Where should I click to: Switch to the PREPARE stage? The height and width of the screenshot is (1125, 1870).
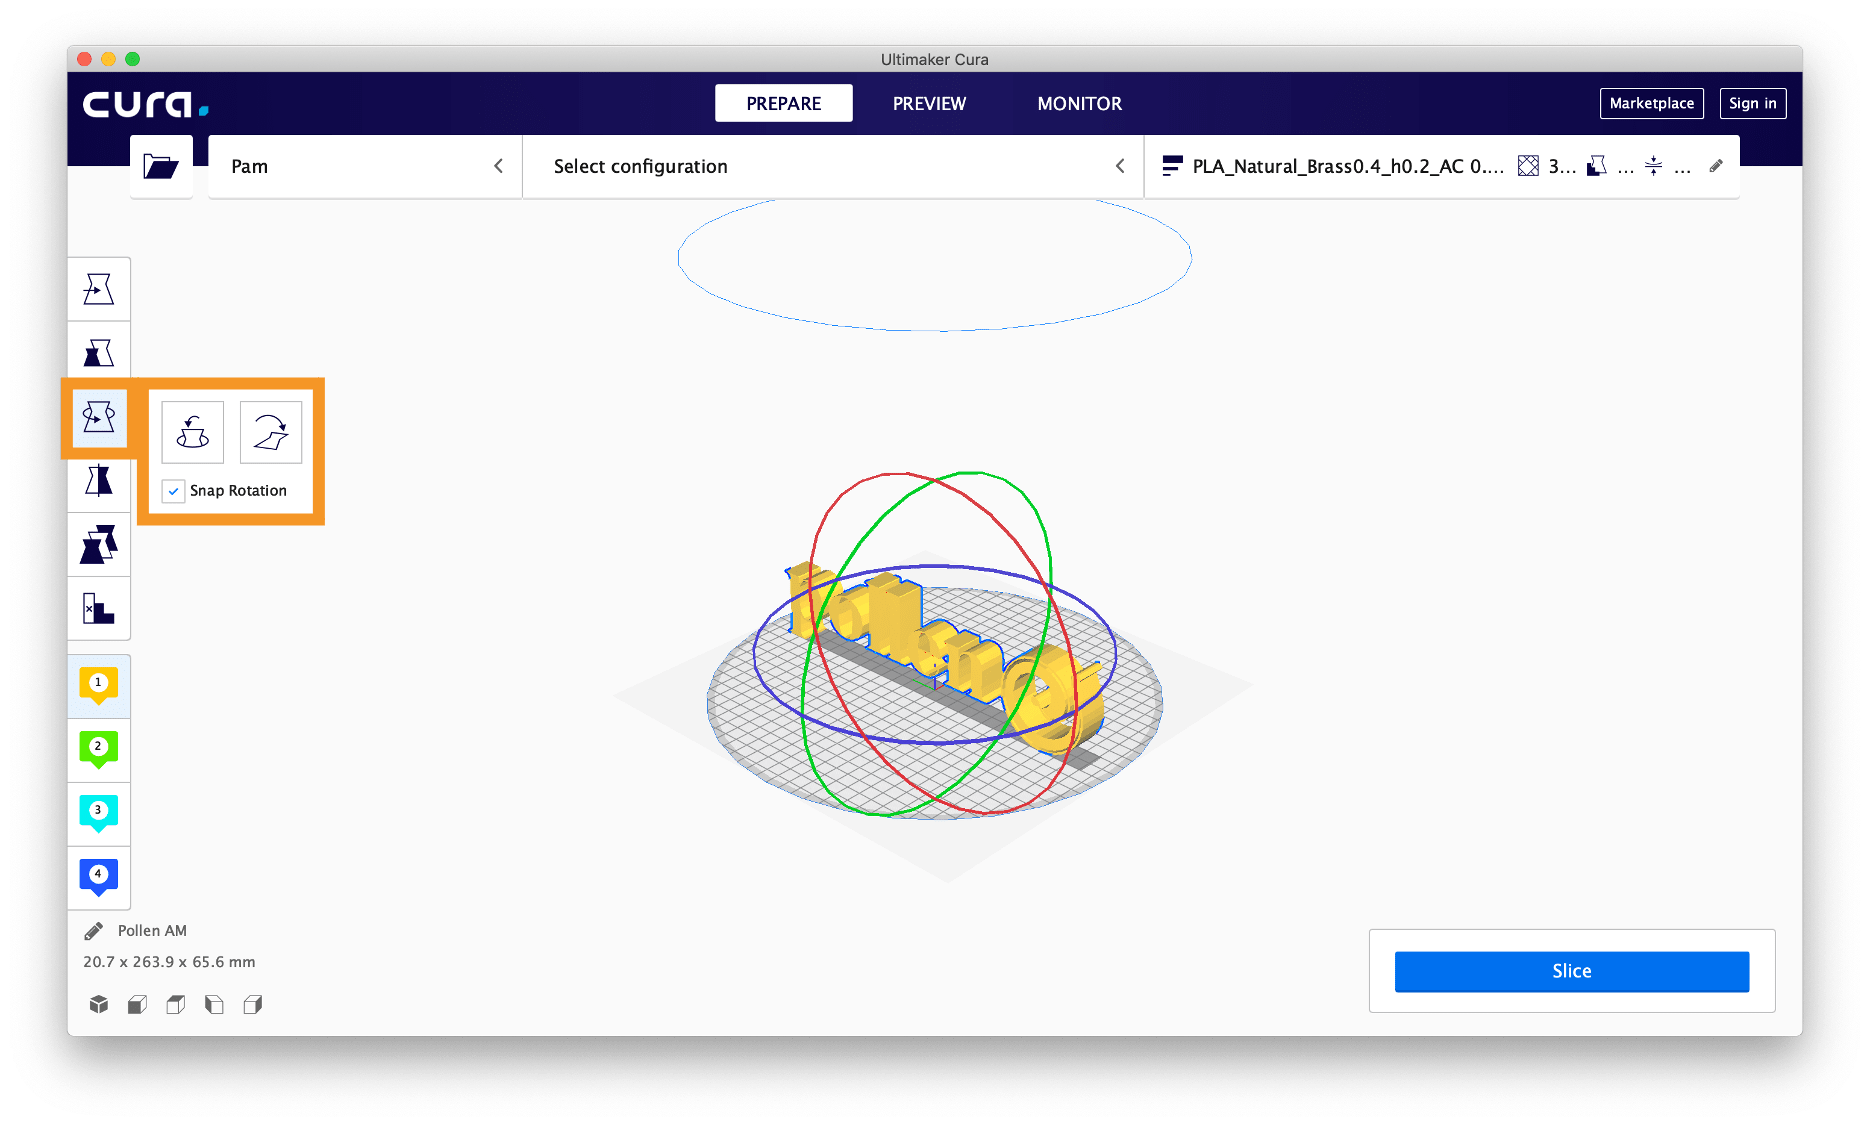click(784, 103)
